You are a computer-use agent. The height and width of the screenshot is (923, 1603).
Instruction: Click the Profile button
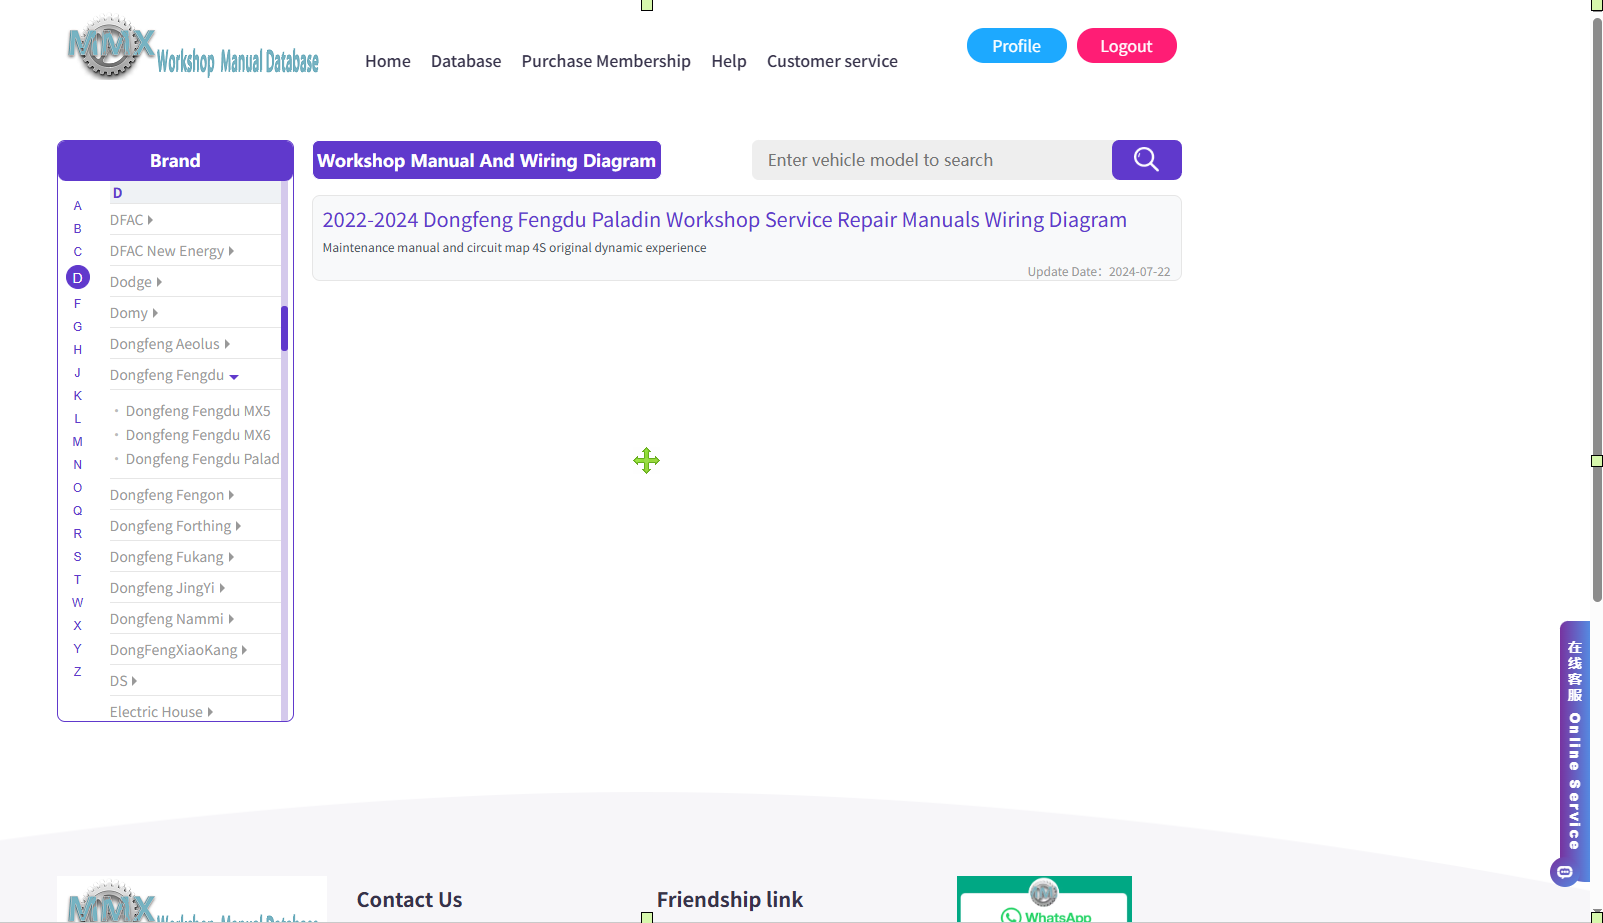(x=1016, y=46)
